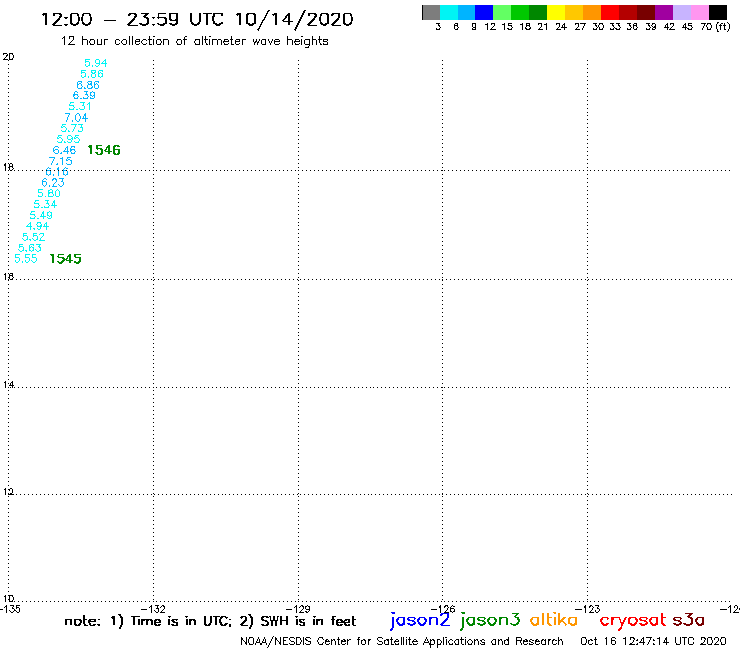740x650 pixels.
Task: Click the -126 longitude axis label
Action: pyautogui.click(x=443, y=609)
